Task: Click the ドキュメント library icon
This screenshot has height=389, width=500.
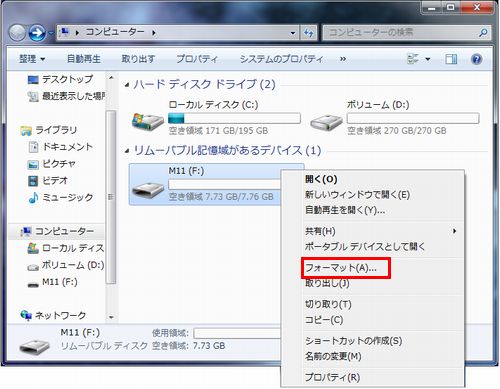Action: (33, 147)
